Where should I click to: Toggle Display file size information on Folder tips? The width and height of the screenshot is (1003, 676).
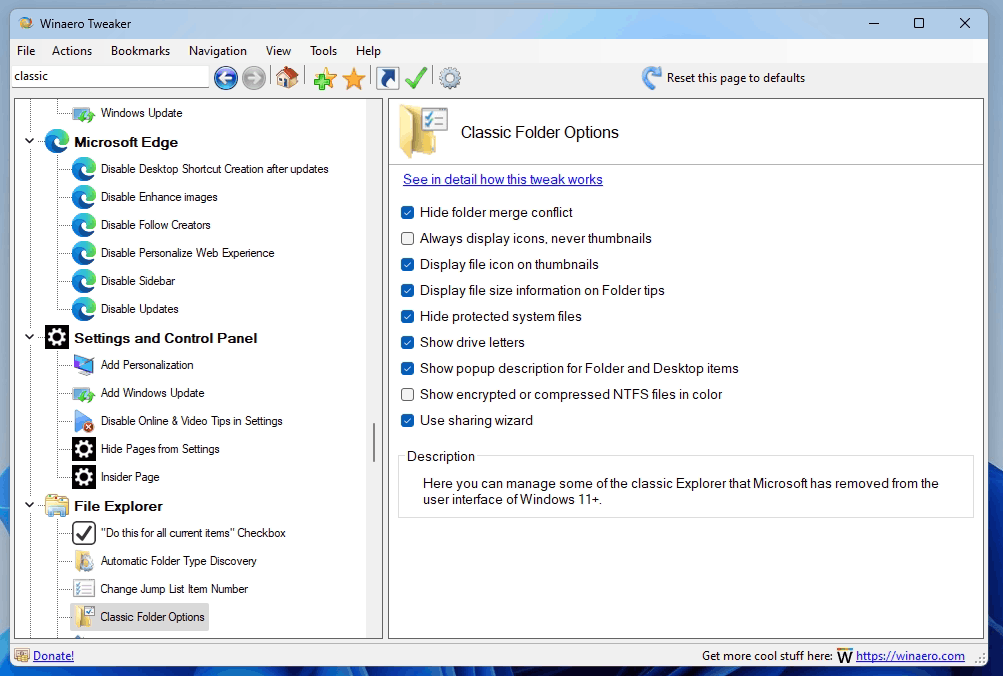pyautogui.click(x=407, y=290)
